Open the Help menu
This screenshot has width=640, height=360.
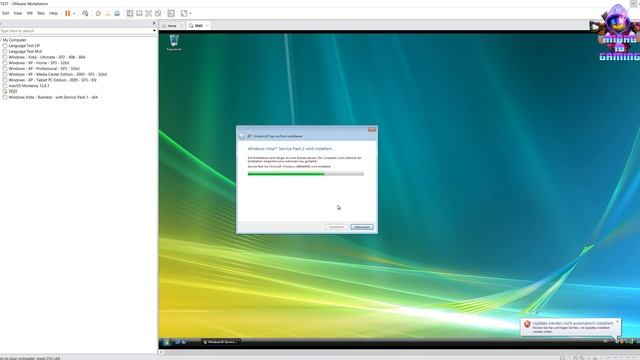[x=53, y=13]
